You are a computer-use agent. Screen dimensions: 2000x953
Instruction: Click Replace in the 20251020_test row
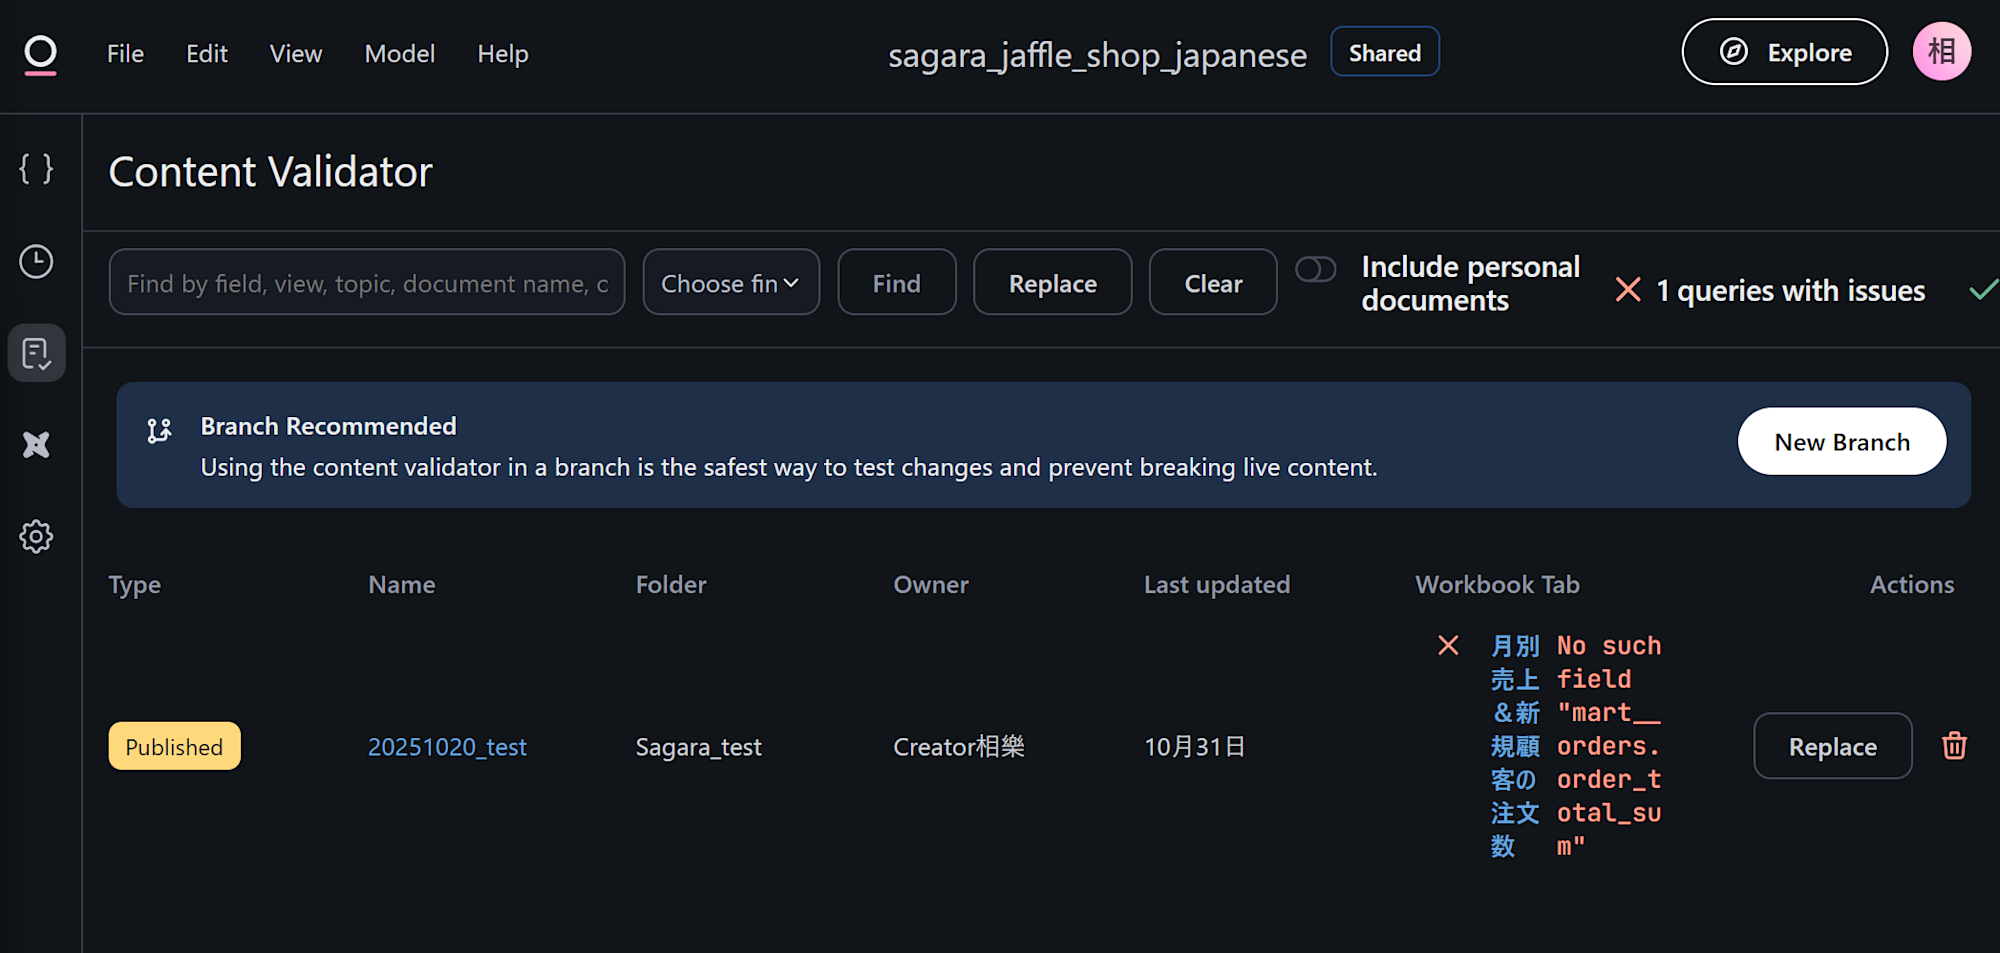(x=1833, y=746)
